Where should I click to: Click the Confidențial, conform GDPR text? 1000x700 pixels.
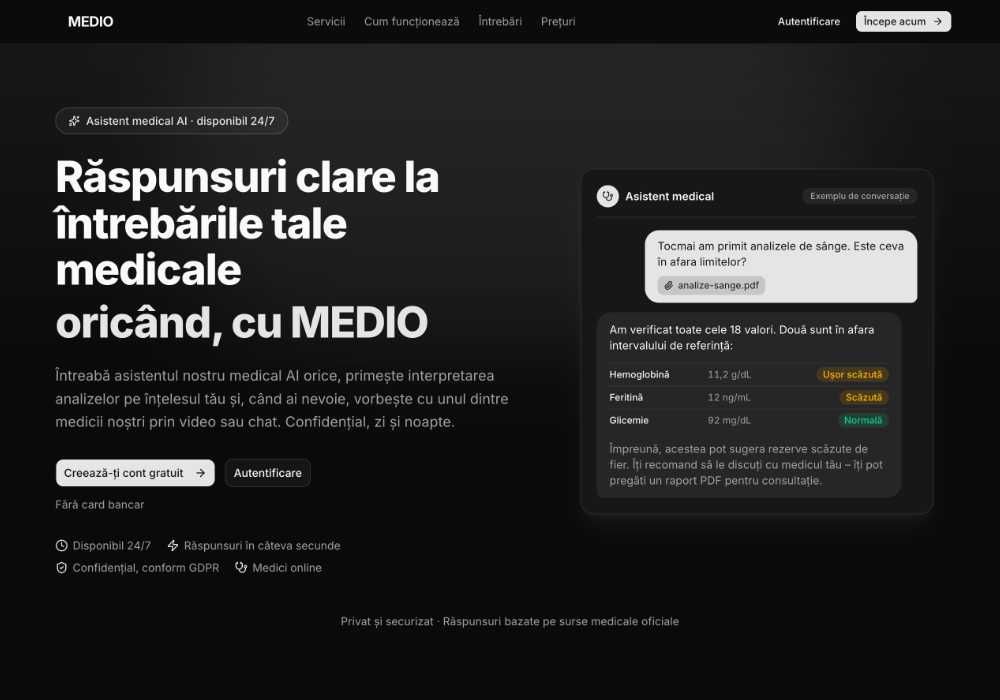(146, 568)
